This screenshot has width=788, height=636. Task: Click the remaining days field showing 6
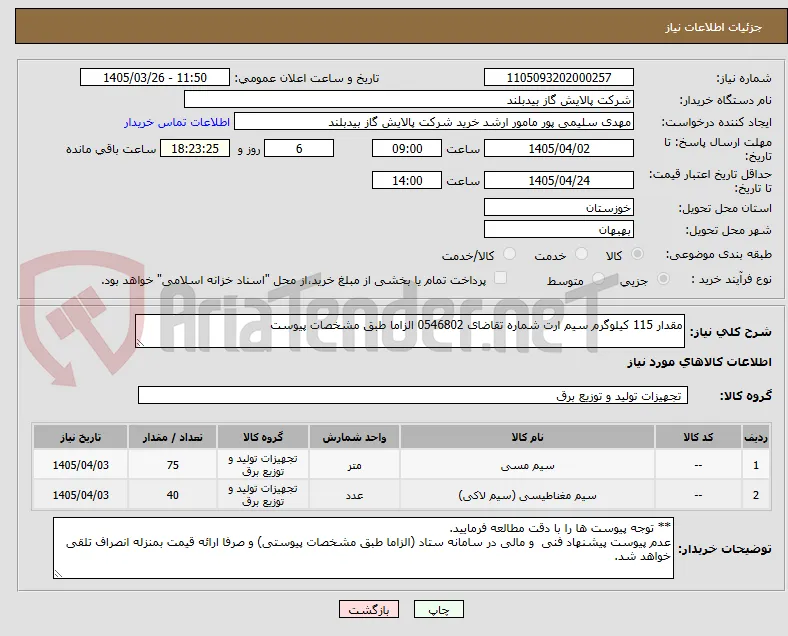(x=299, y=148)
